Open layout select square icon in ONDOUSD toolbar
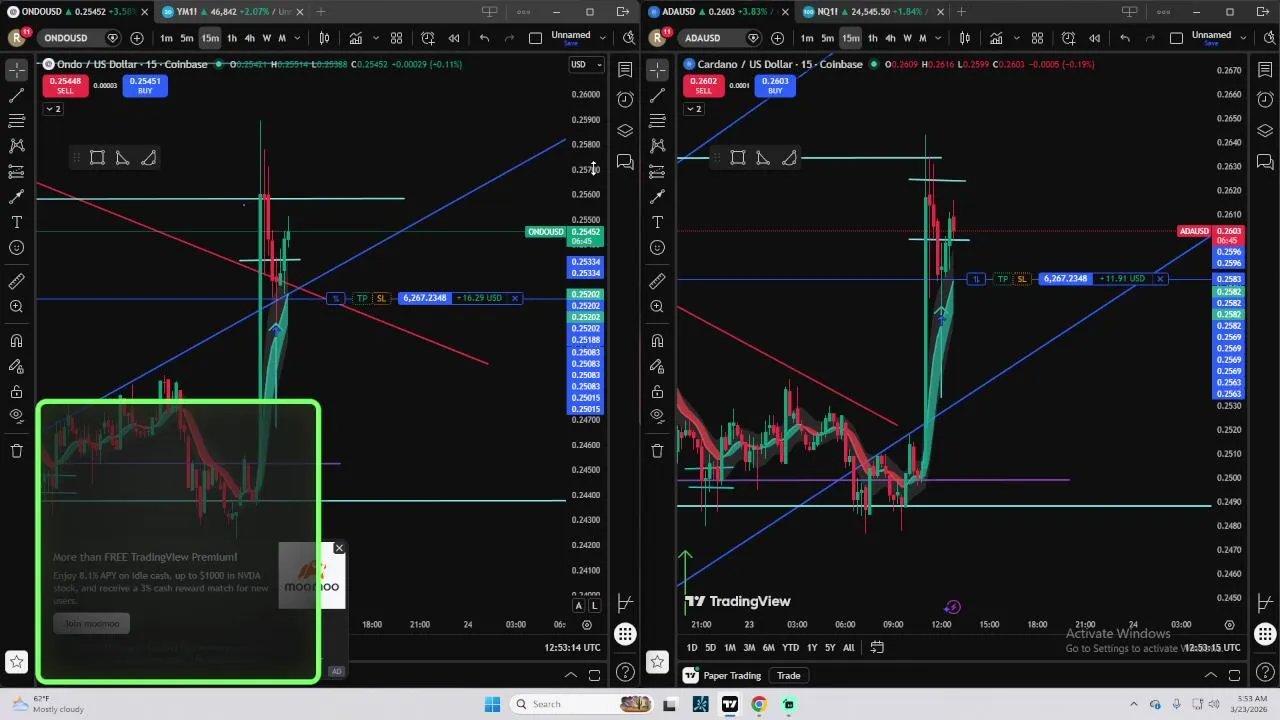 [536, 38]
